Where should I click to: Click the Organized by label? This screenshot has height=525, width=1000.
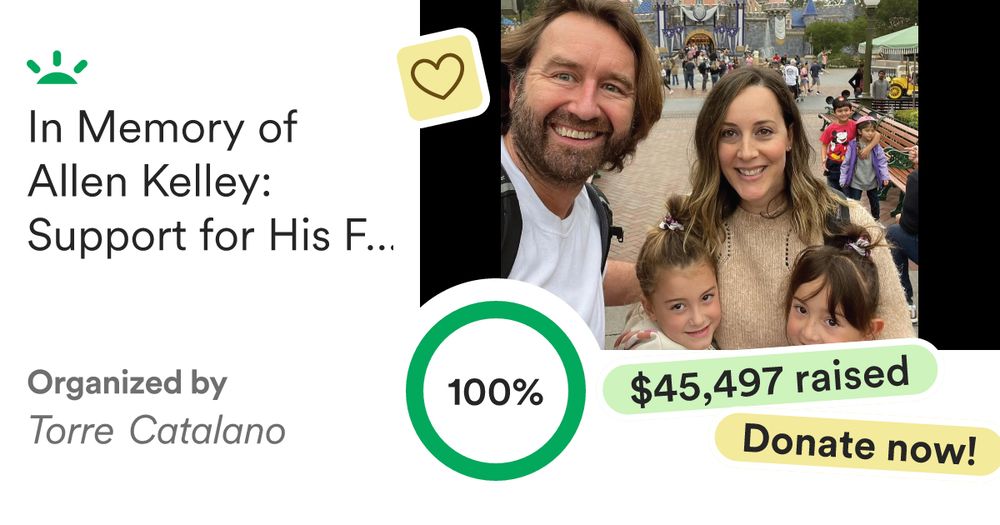pos(127,383)
